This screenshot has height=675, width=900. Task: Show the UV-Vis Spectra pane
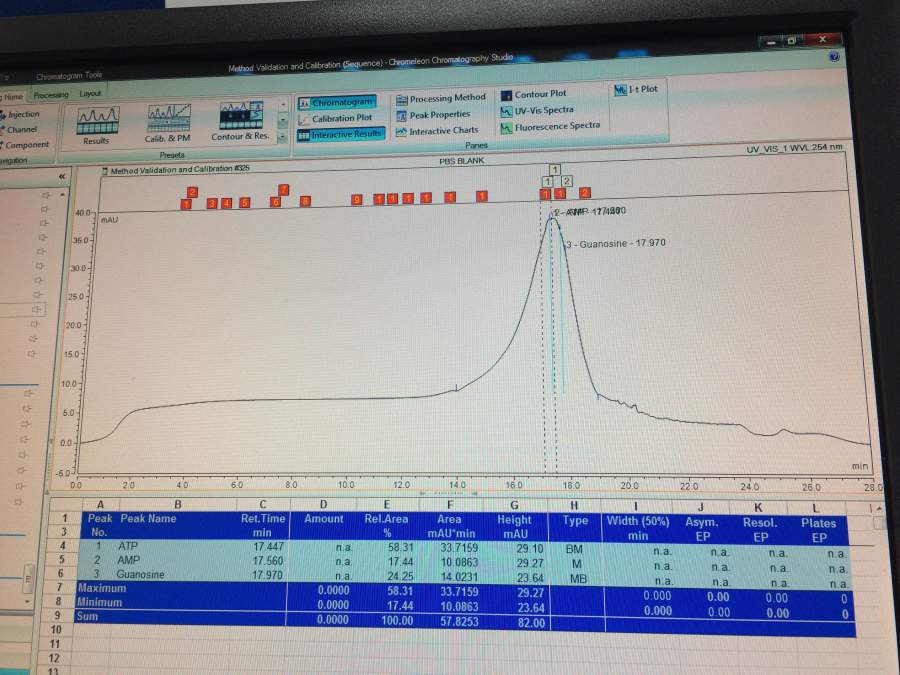coord(537,110)
